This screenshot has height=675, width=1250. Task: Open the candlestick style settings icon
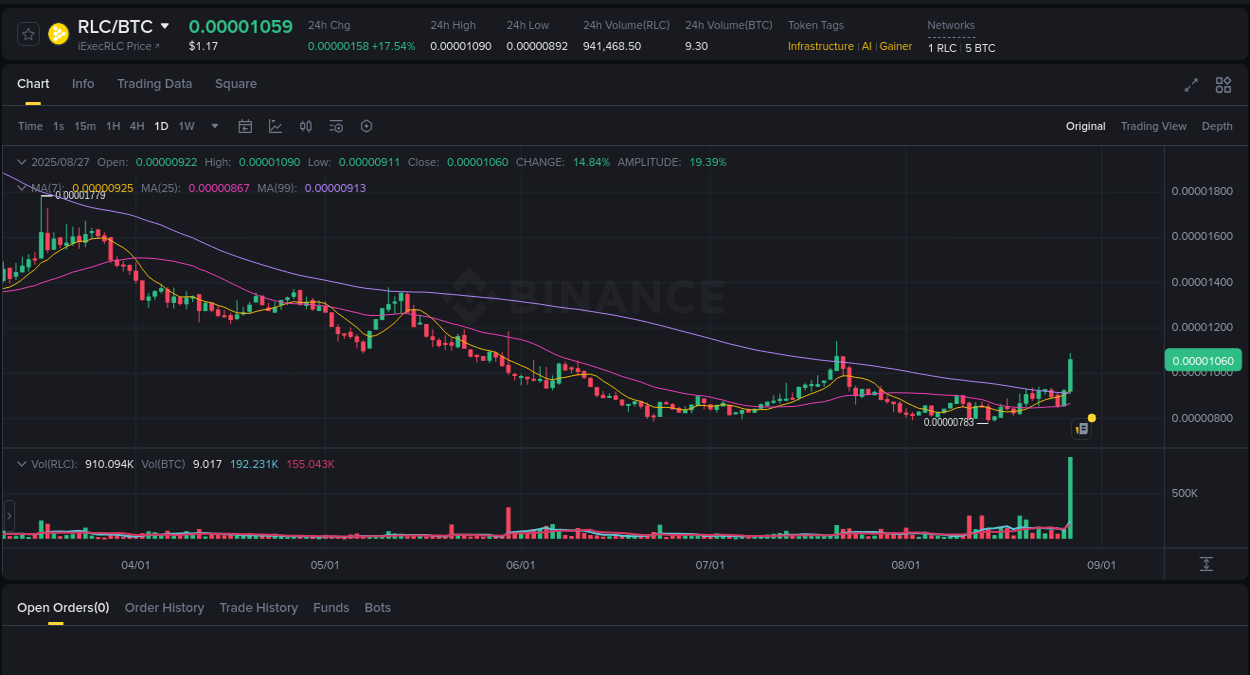click(x=306, y=126)
